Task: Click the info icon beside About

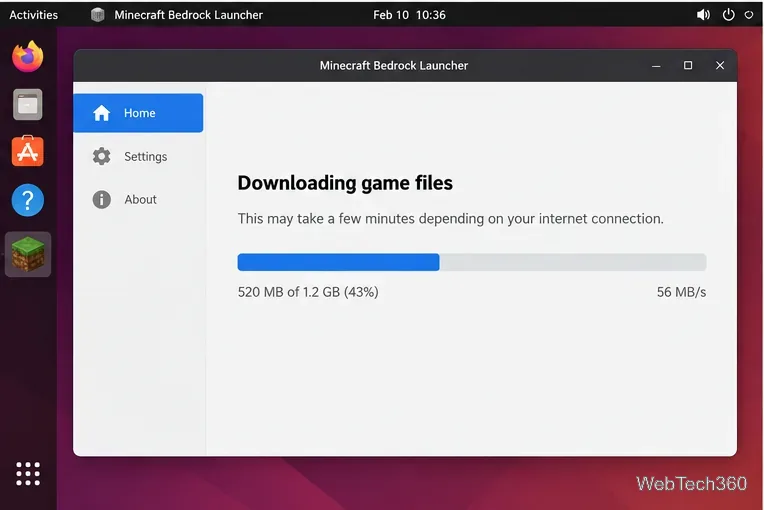Action: (x=101, y=199)
